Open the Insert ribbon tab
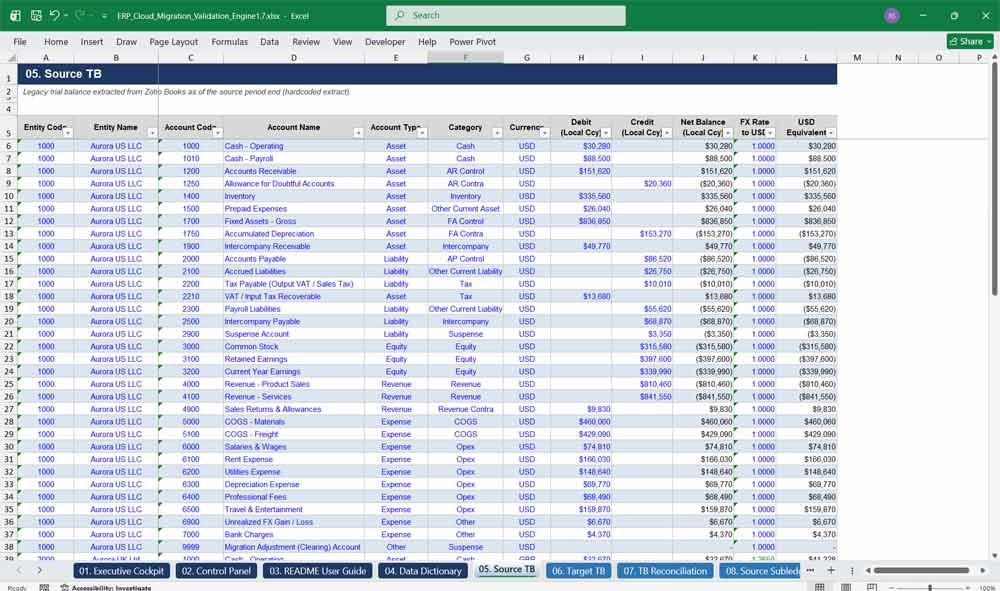The image size is (1000, 591). tap(92, 41)
